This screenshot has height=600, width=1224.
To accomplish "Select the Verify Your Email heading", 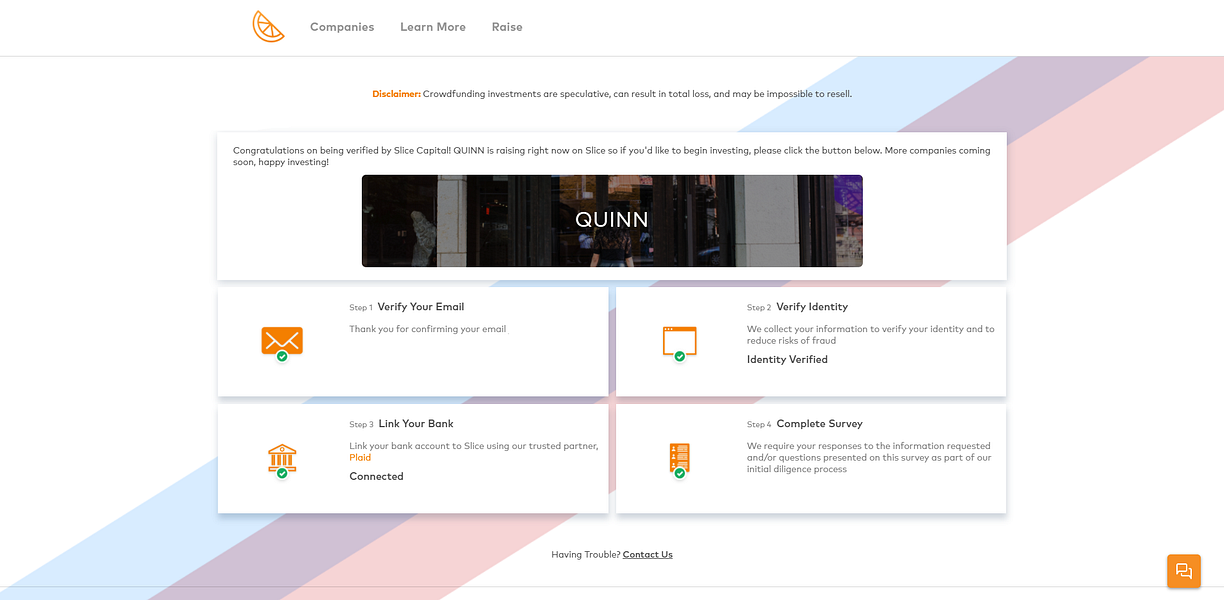I will 421,307.
